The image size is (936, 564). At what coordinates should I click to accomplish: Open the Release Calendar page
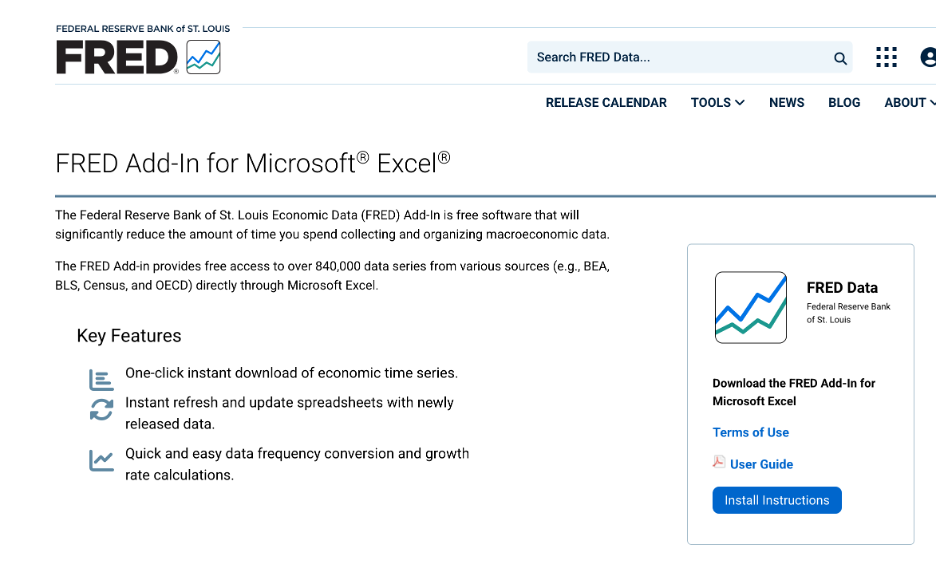[606, 103]
